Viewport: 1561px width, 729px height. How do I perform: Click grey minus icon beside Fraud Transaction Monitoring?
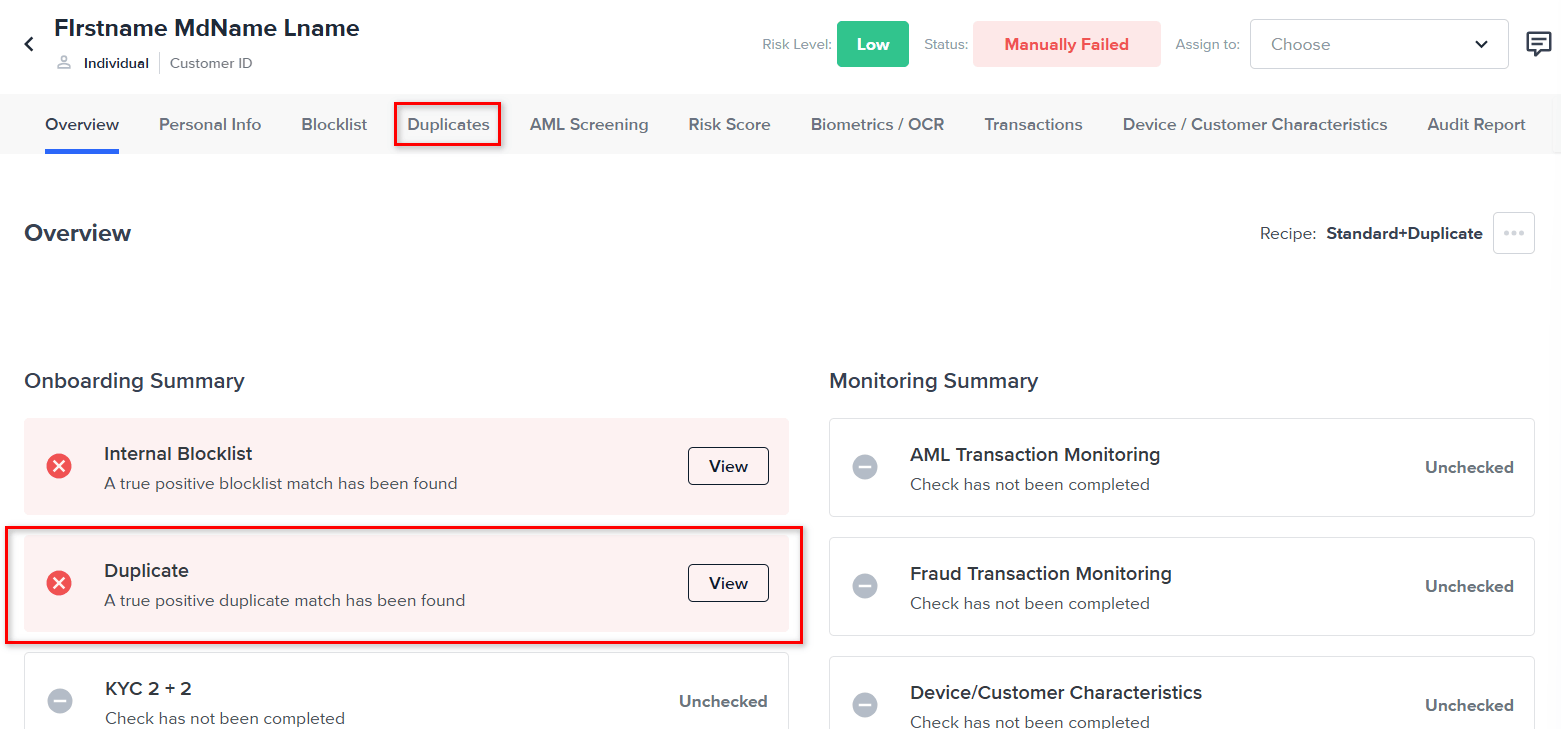(865, 586)
